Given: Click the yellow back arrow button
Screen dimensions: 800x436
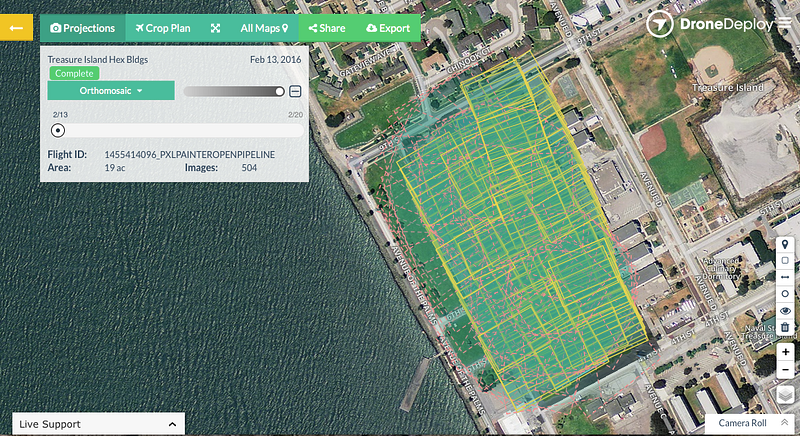Looking at the screenshot, I should (x=16, y=28).
